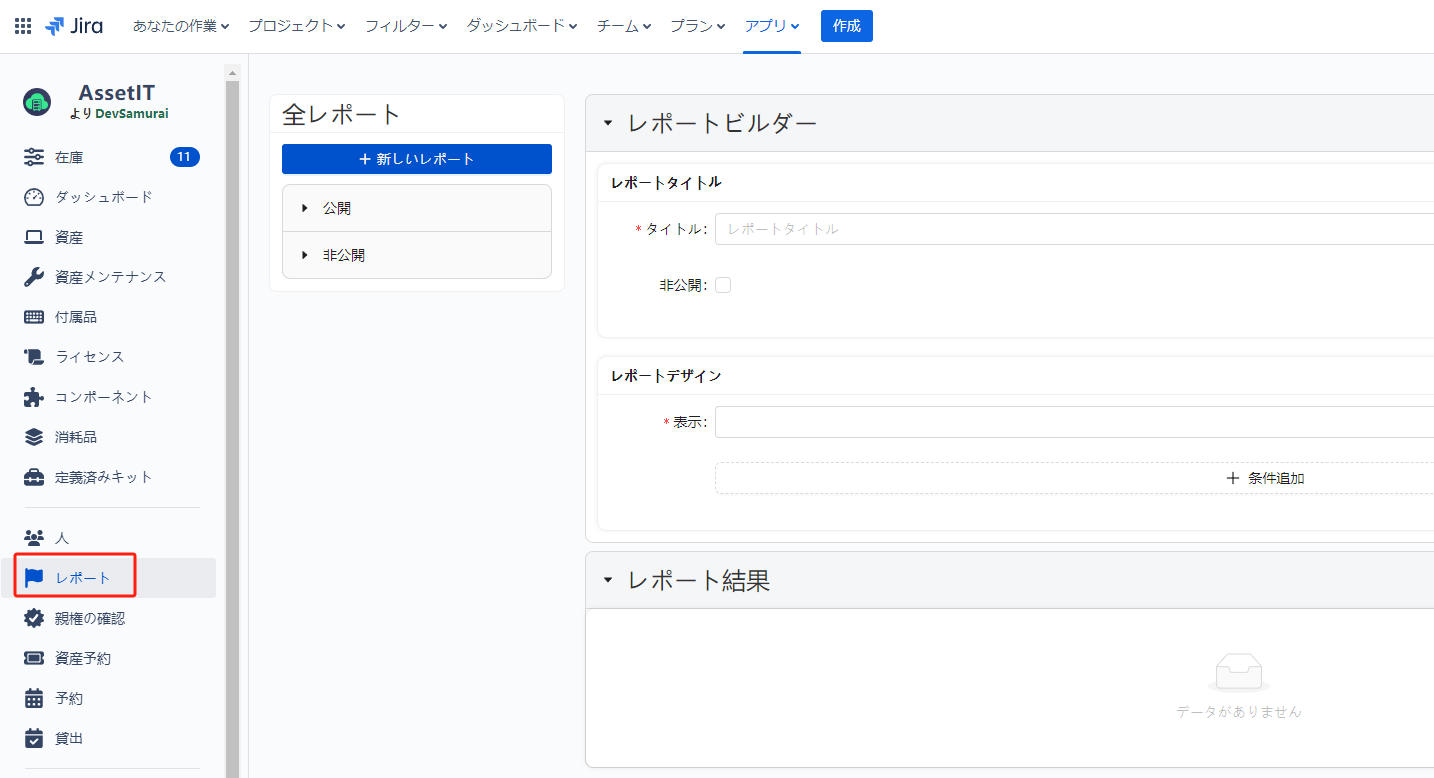Collapse the レポートビルダー section
1434x778 pixels.
(x=607, y=123)
